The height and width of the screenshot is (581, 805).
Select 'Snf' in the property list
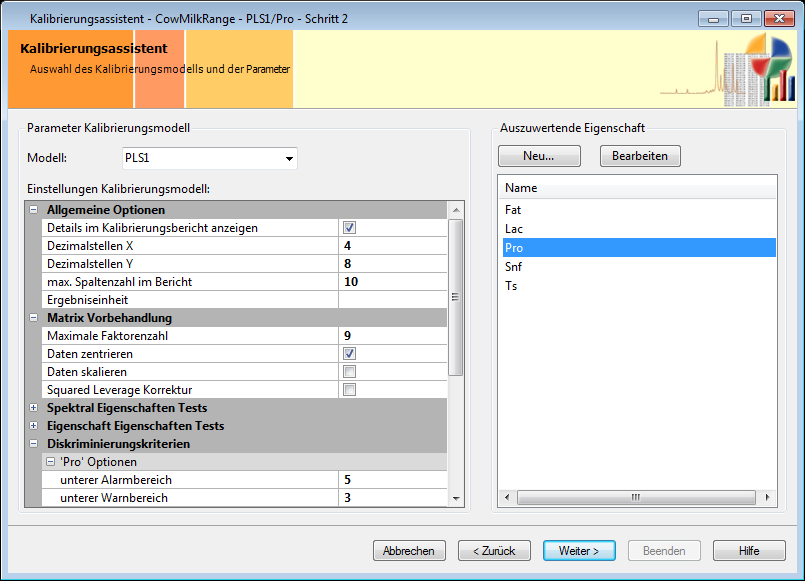pos(513,267)
